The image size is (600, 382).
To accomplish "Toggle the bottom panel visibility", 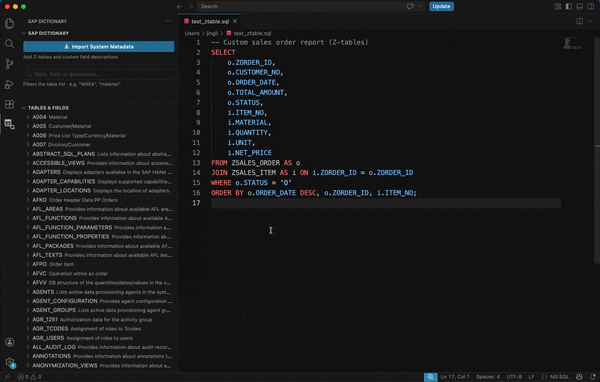I will click(x=580, y=7).
